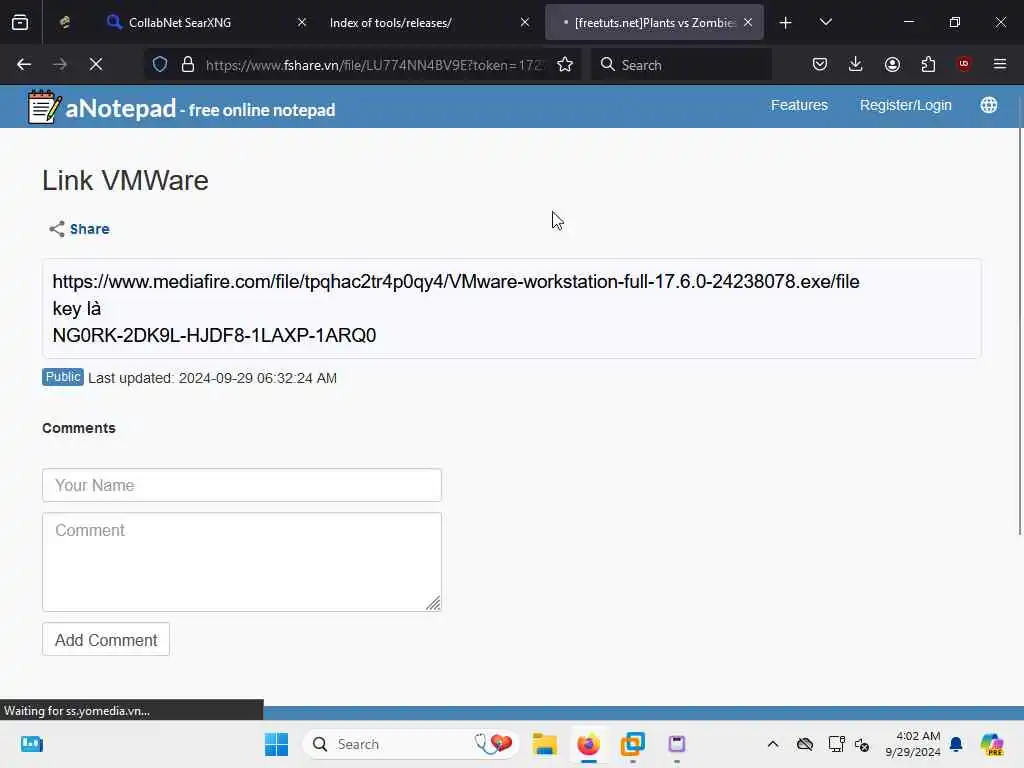Open a new tab with plus button
Viewport: 1024px width, 768px height.
(786, 23)
